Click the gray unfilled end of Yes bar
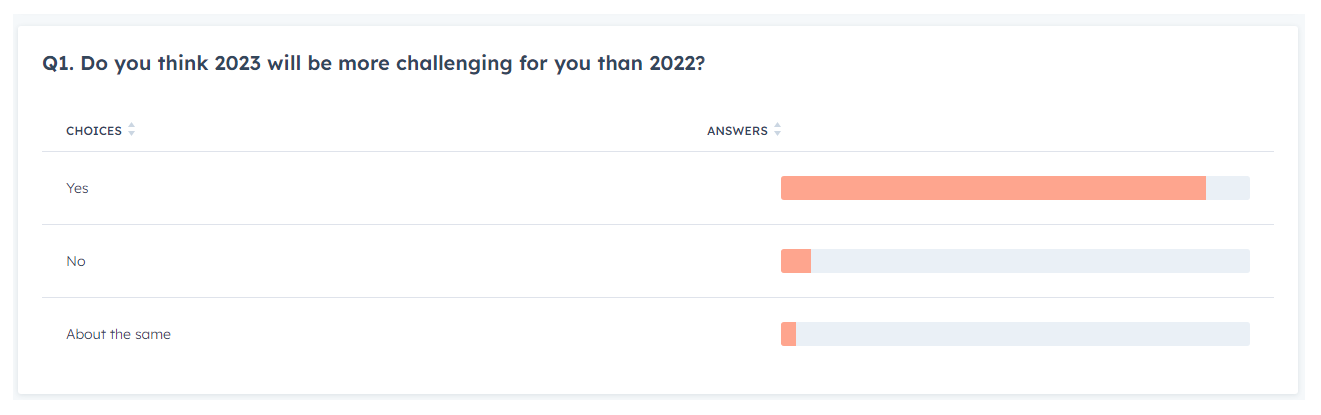 pyautogui.click(x=1228, y=188)
